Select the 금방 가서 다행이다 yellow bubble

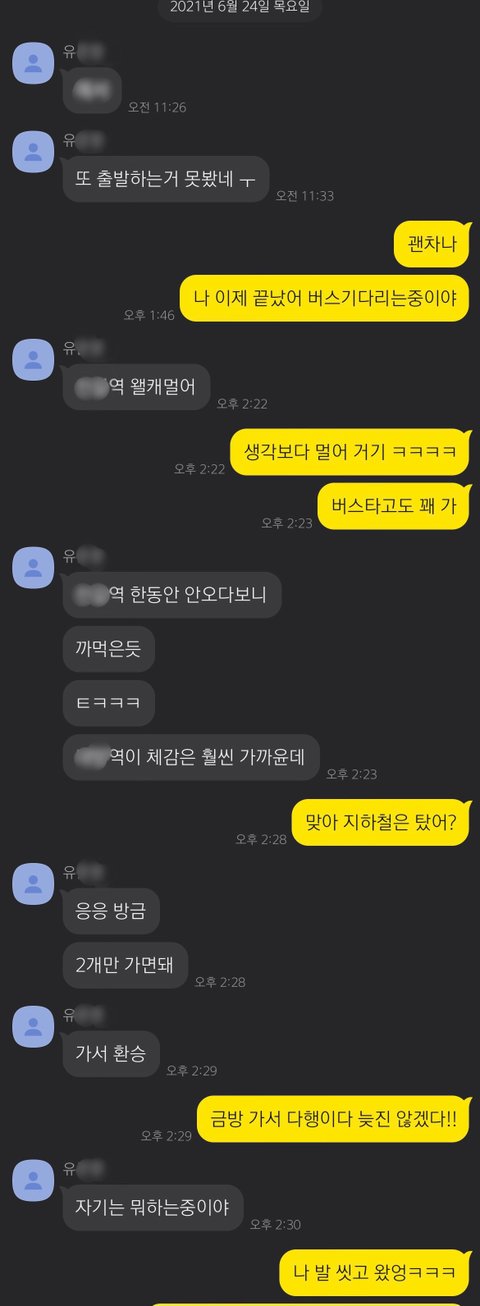click(x=333, y=1119)
